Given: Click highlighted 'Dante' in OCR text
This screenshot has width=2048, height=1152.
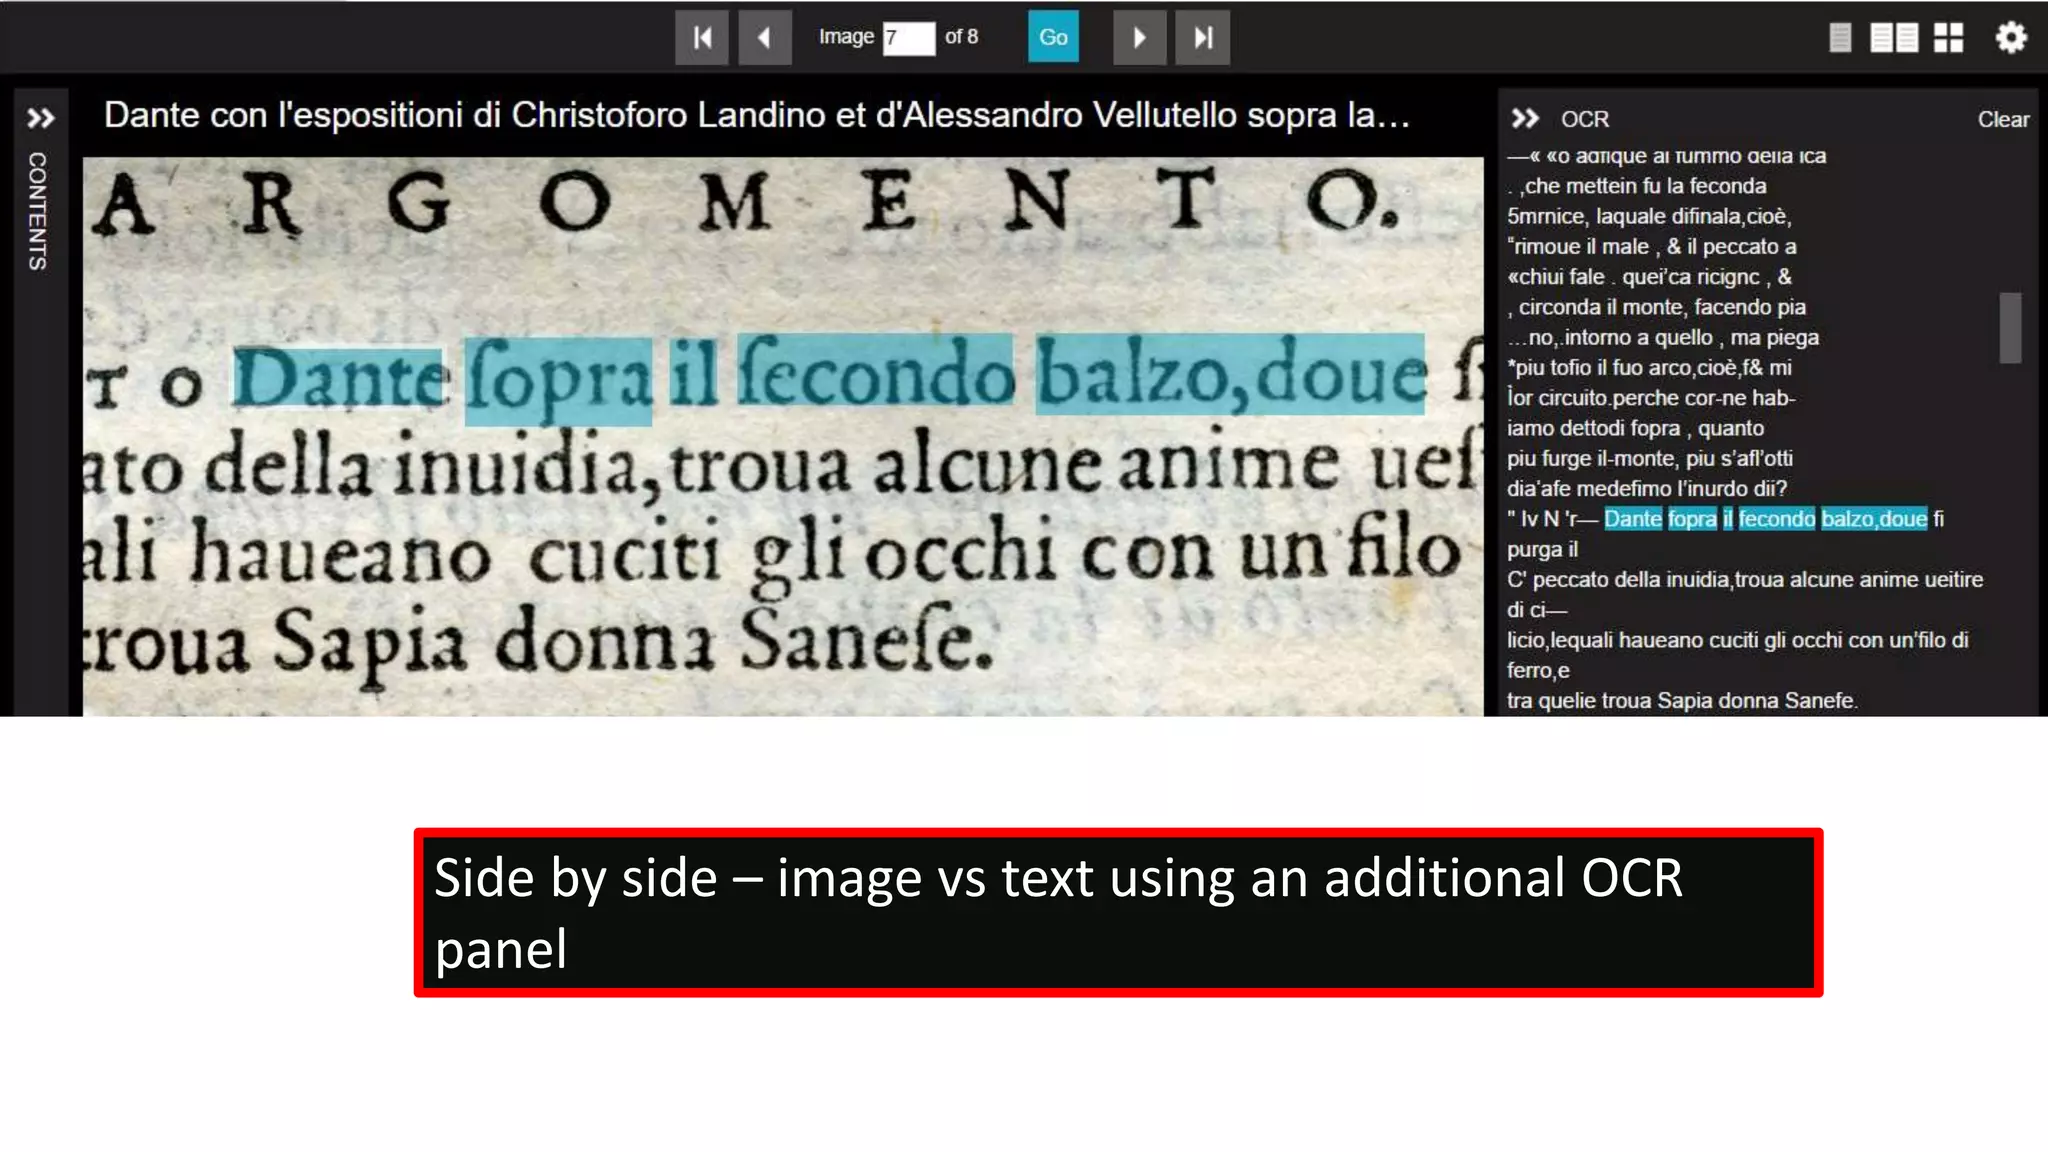Looking at the screenshot, I should click(1633, 519).
